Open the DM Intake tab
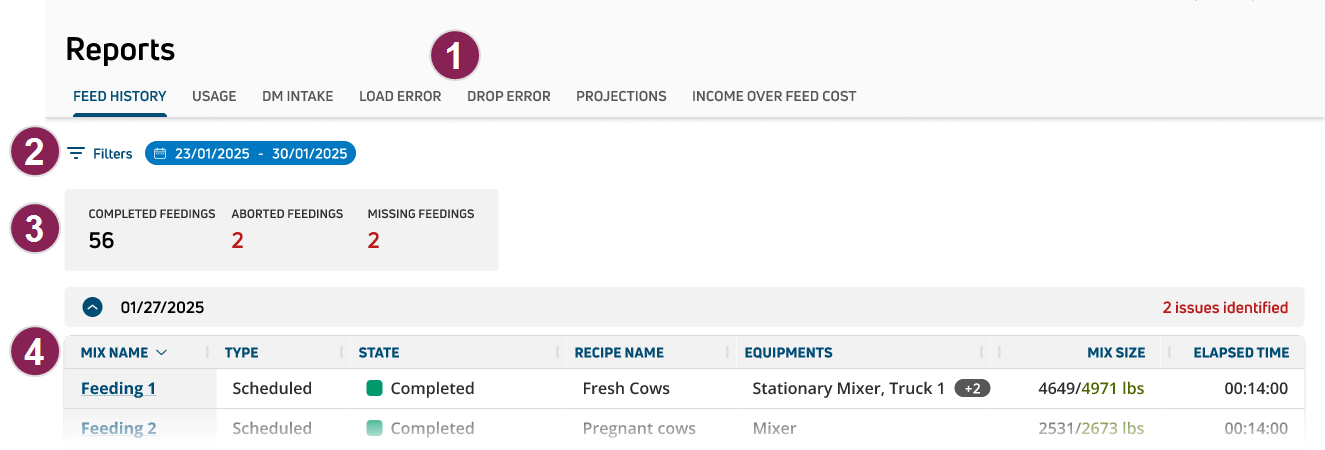The height and width of the screenshot is (450, 1325). point(298,96)
